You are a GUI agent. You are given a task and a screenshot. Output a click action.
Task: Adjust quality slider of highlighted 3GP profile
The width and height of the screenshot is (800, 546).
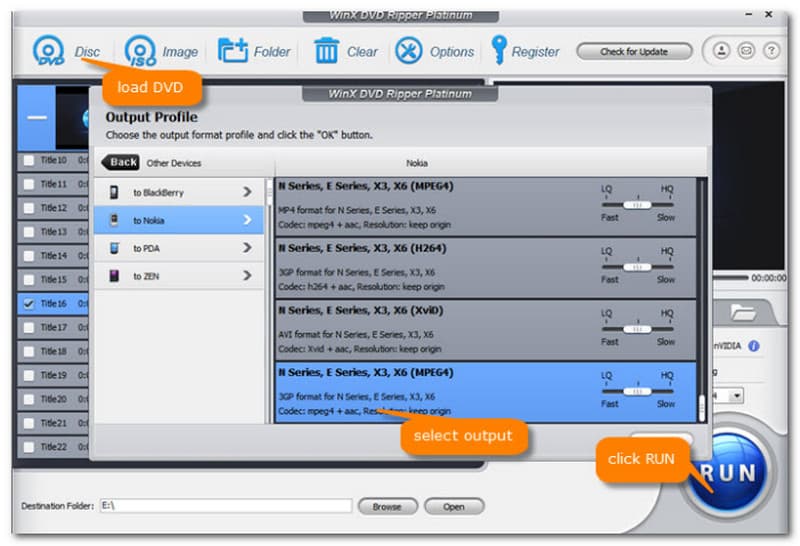637,391
